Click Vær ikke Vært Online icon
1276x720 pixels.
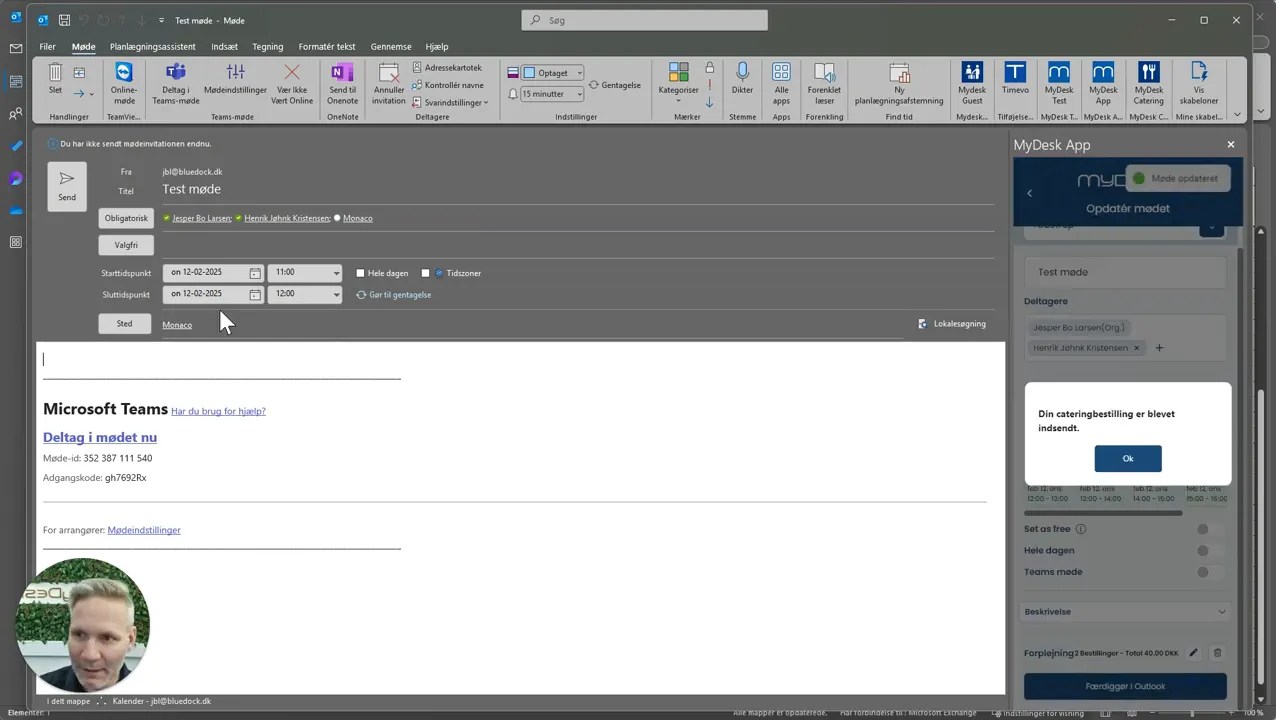tap(292, 83)
